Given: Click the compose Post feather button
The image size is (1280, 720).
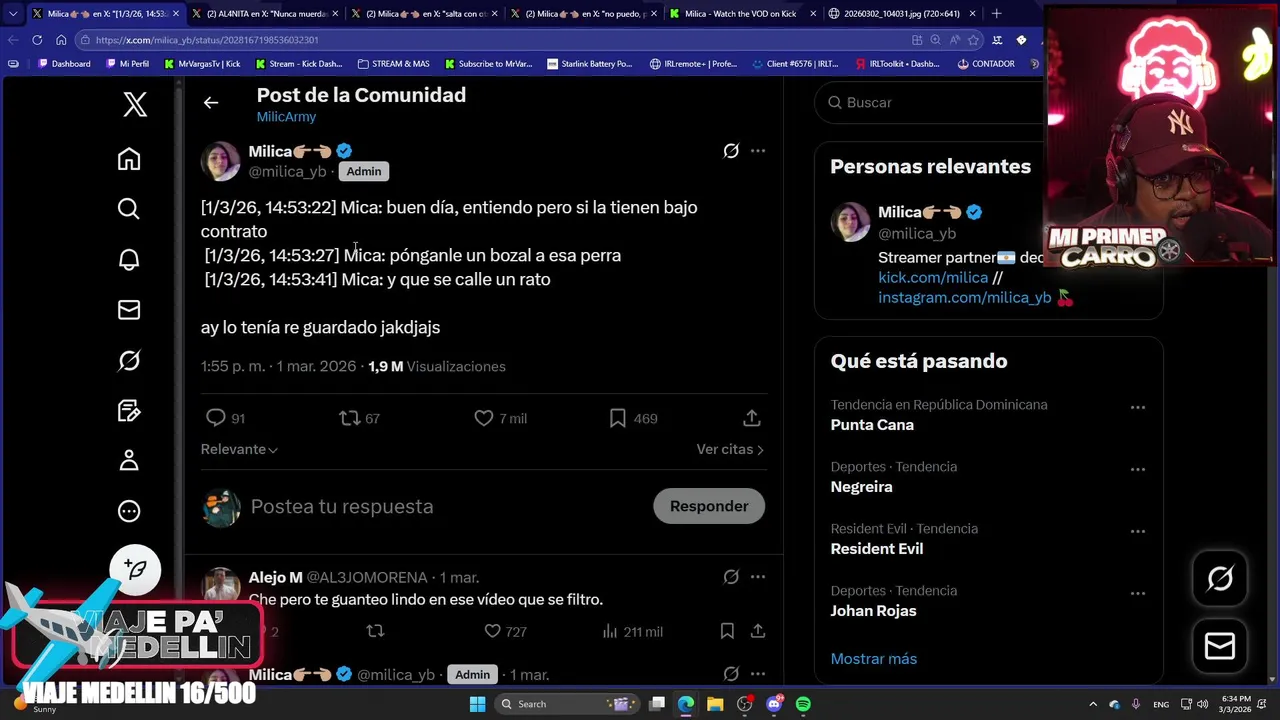Looking at the screenshot, I should click(x=135, y=569).
